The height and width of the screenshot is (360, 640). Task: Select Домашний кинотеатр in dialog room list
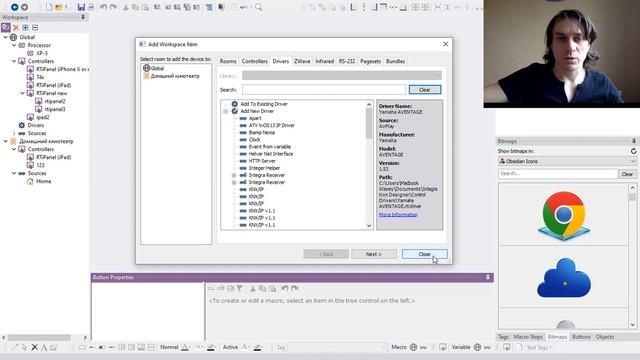tap(171, 76)
